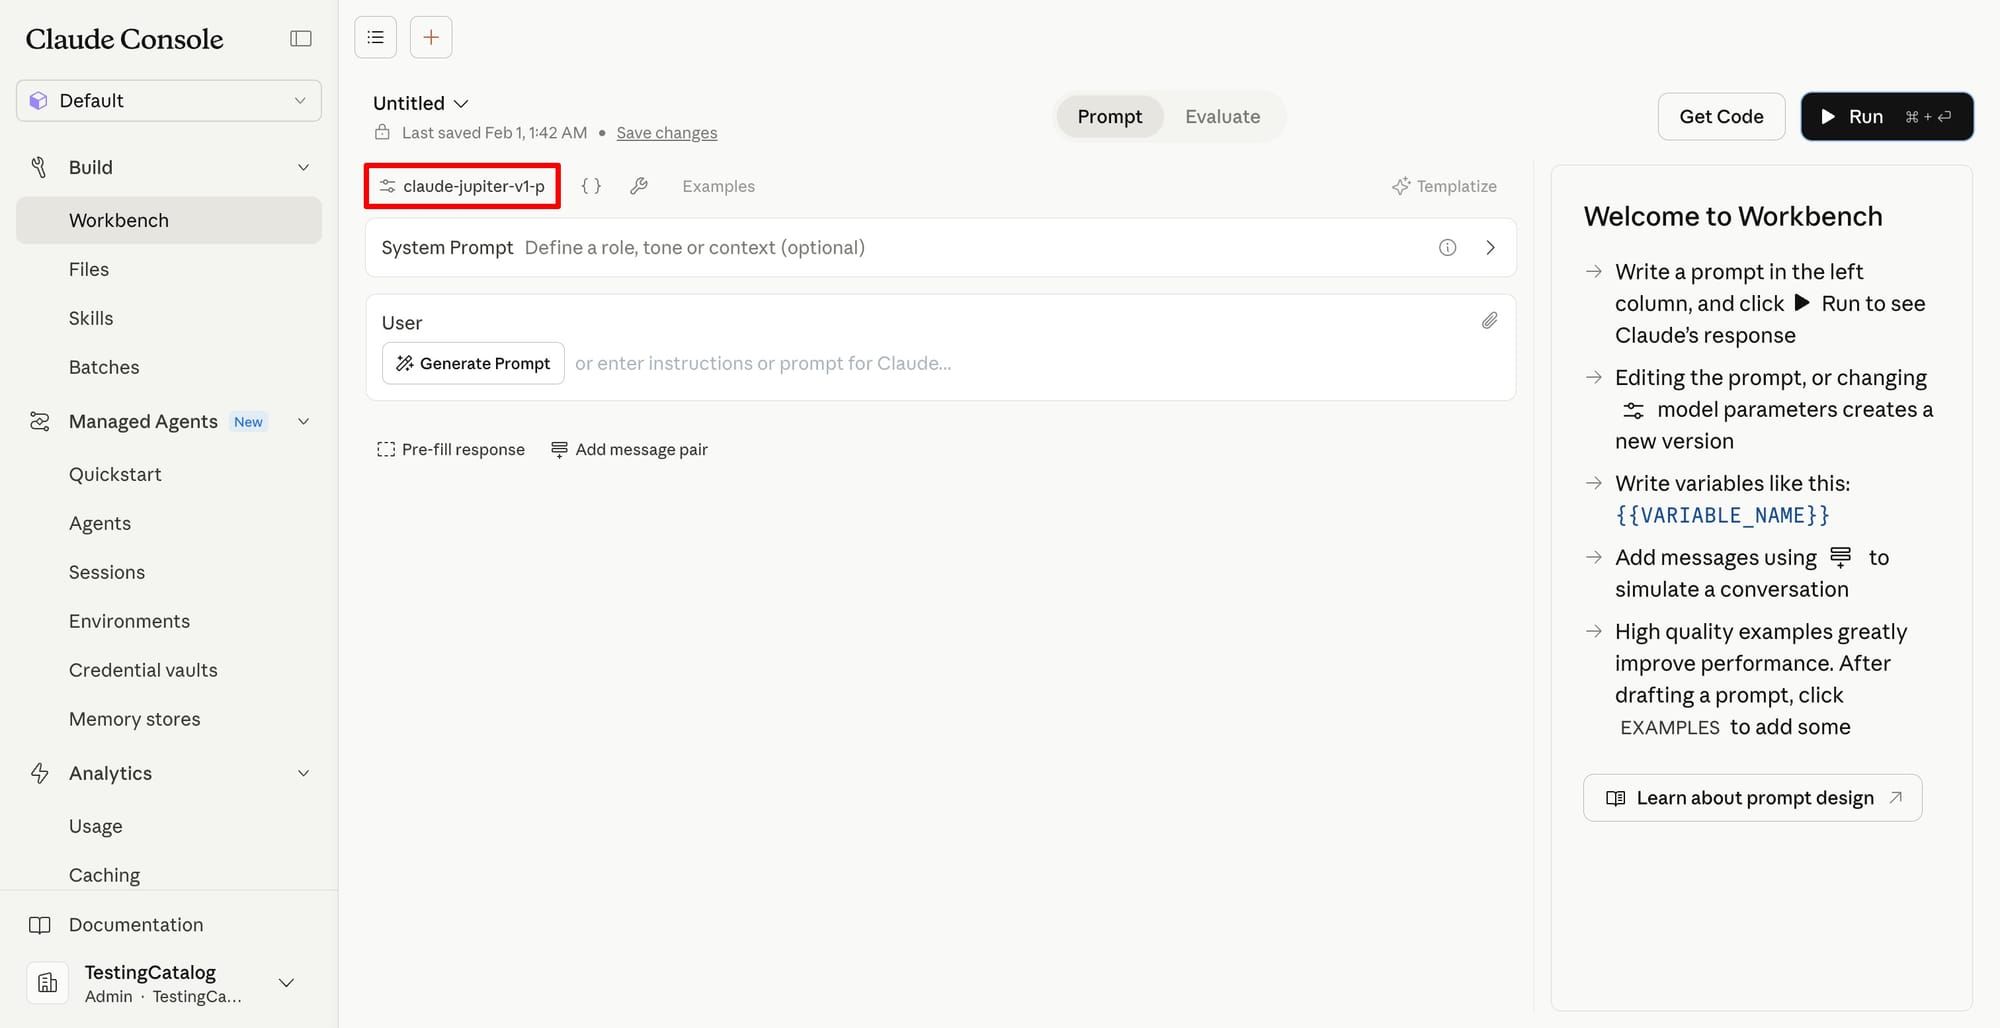Open Credential vaults in the sidebar
The width and height of the screenshot is (2000, 1028).
coord(143,670)
